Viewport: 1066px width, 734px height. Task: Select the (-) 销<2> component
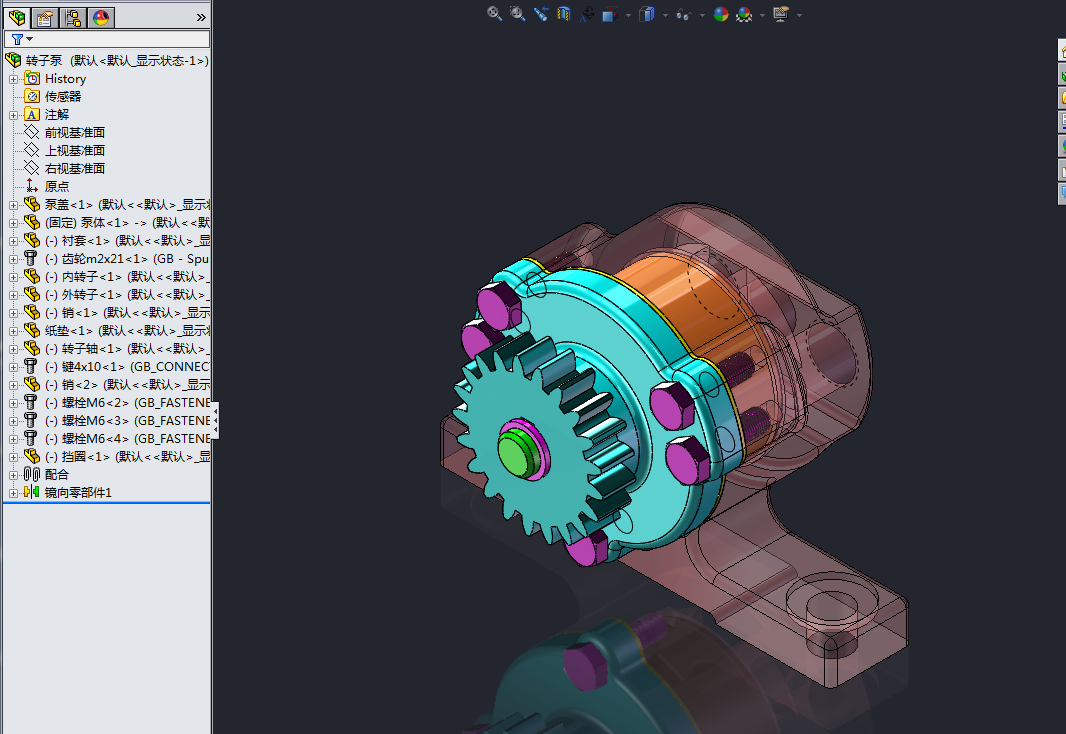[x=127, y=385]
